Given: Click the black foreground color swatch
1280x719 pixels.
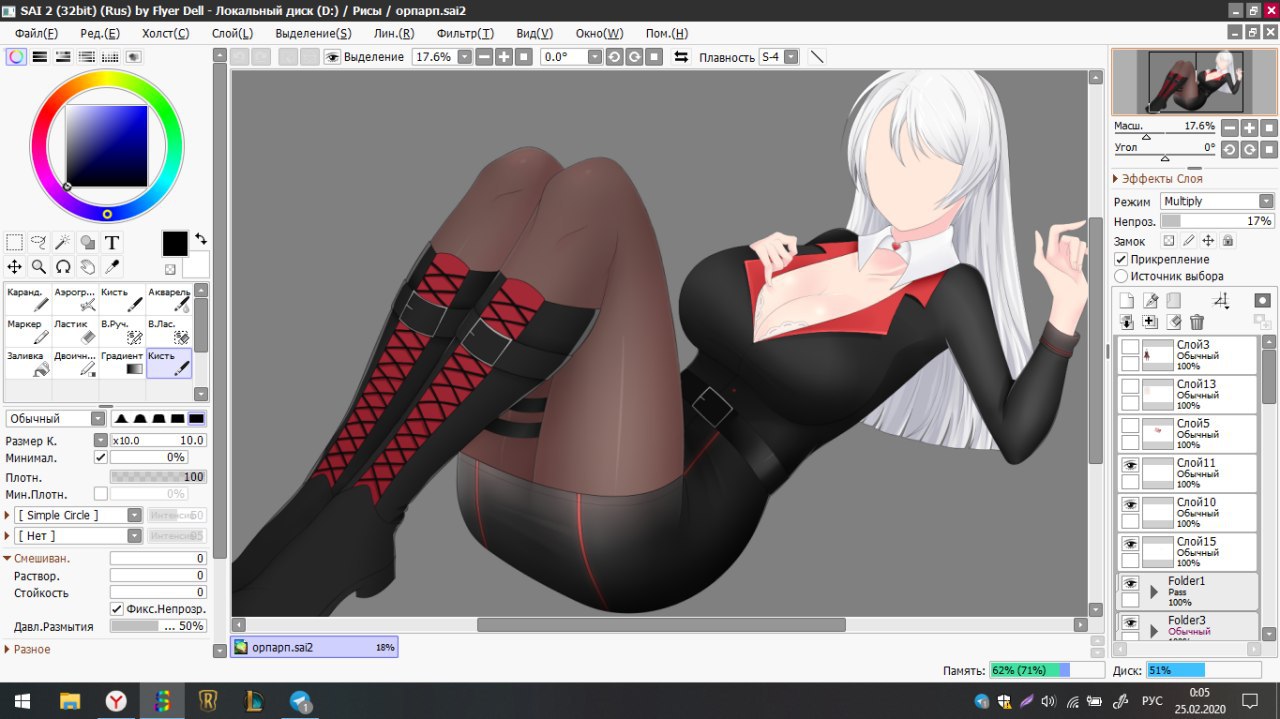Looking at the screenshot, I should 175,243.
